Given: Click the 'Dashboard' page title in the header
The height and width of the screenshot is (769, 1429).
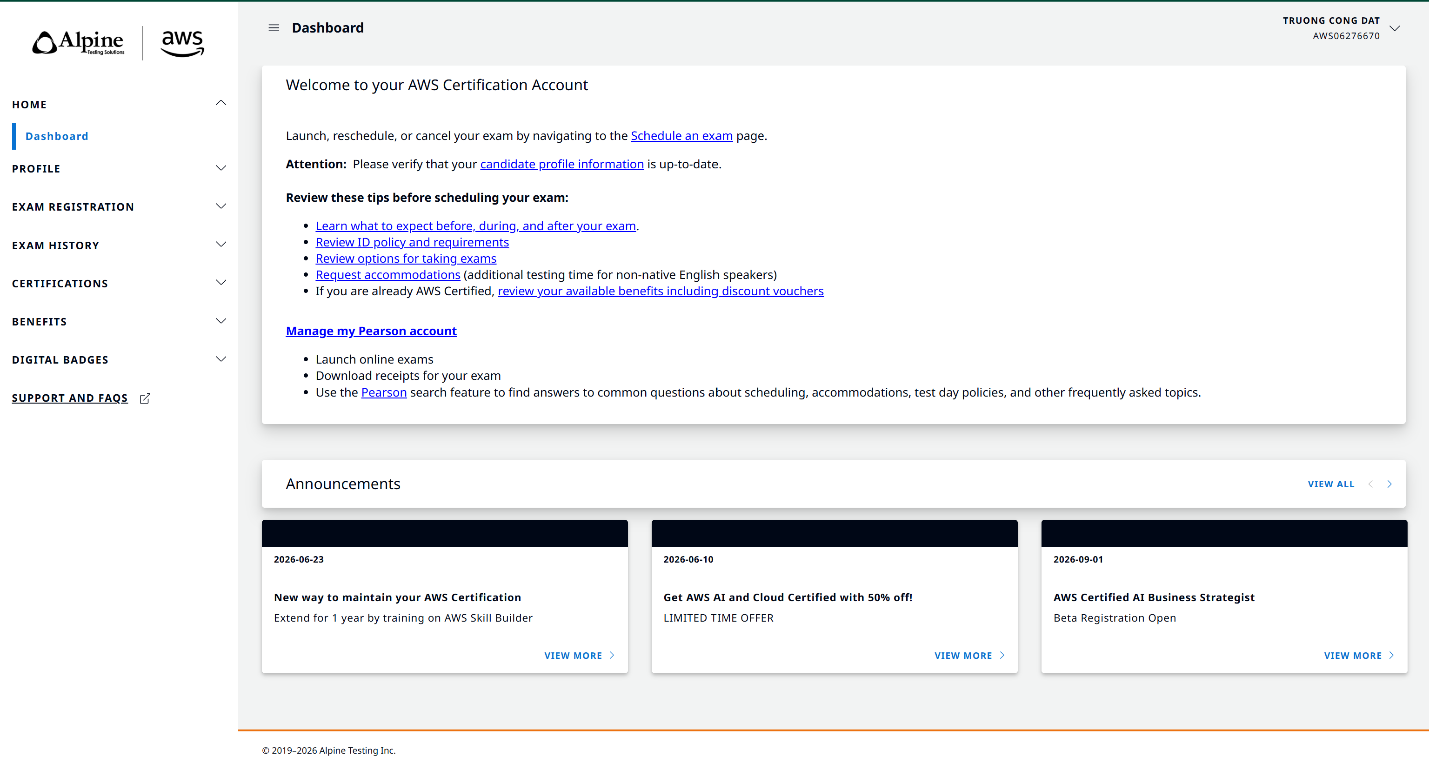Looking at the screenshot, I should tap(328, 28).
